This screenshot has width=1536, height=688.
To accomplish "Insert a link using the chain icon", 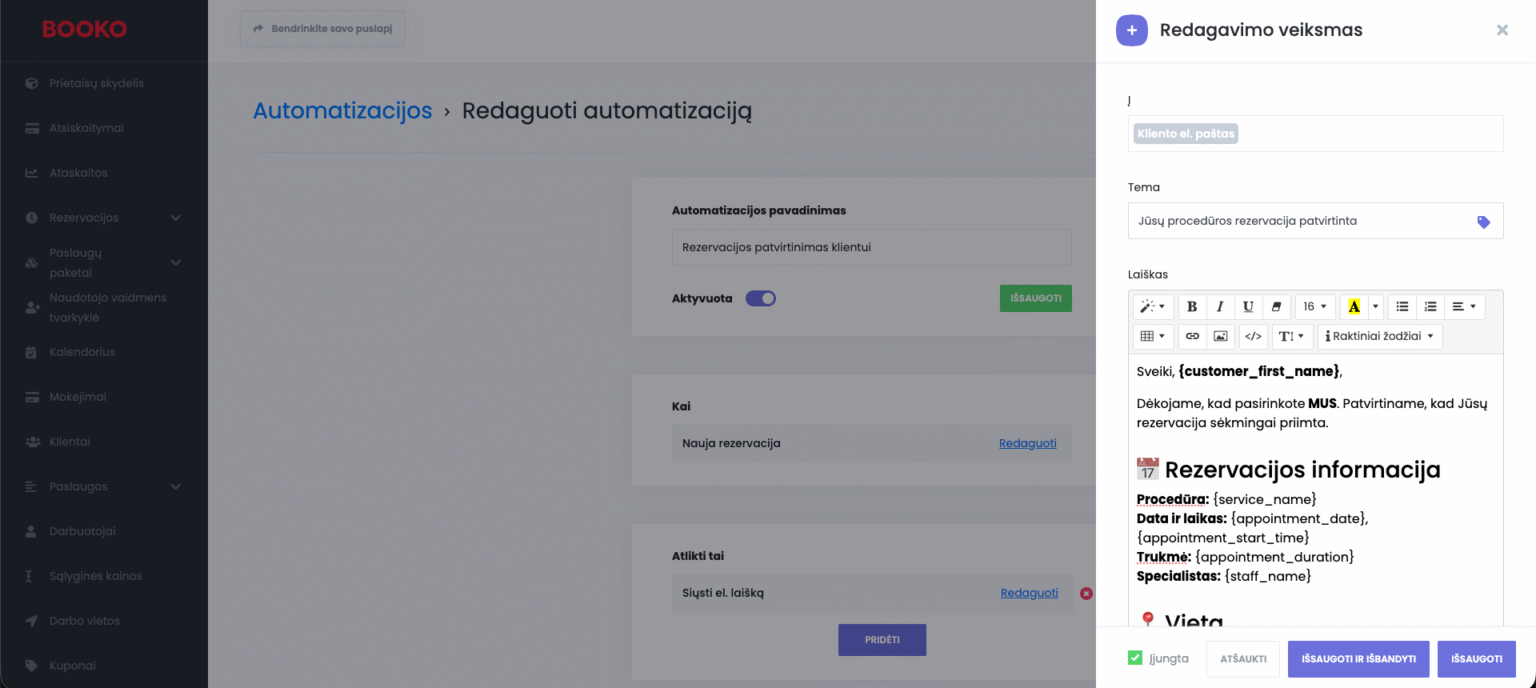I will [x=1192, y=336].
